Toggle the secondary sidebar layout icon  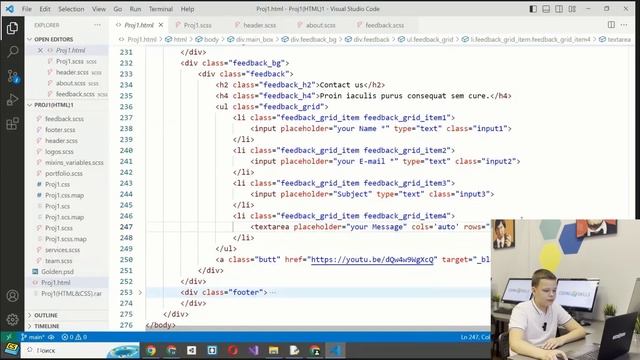[x=559, y=9]
